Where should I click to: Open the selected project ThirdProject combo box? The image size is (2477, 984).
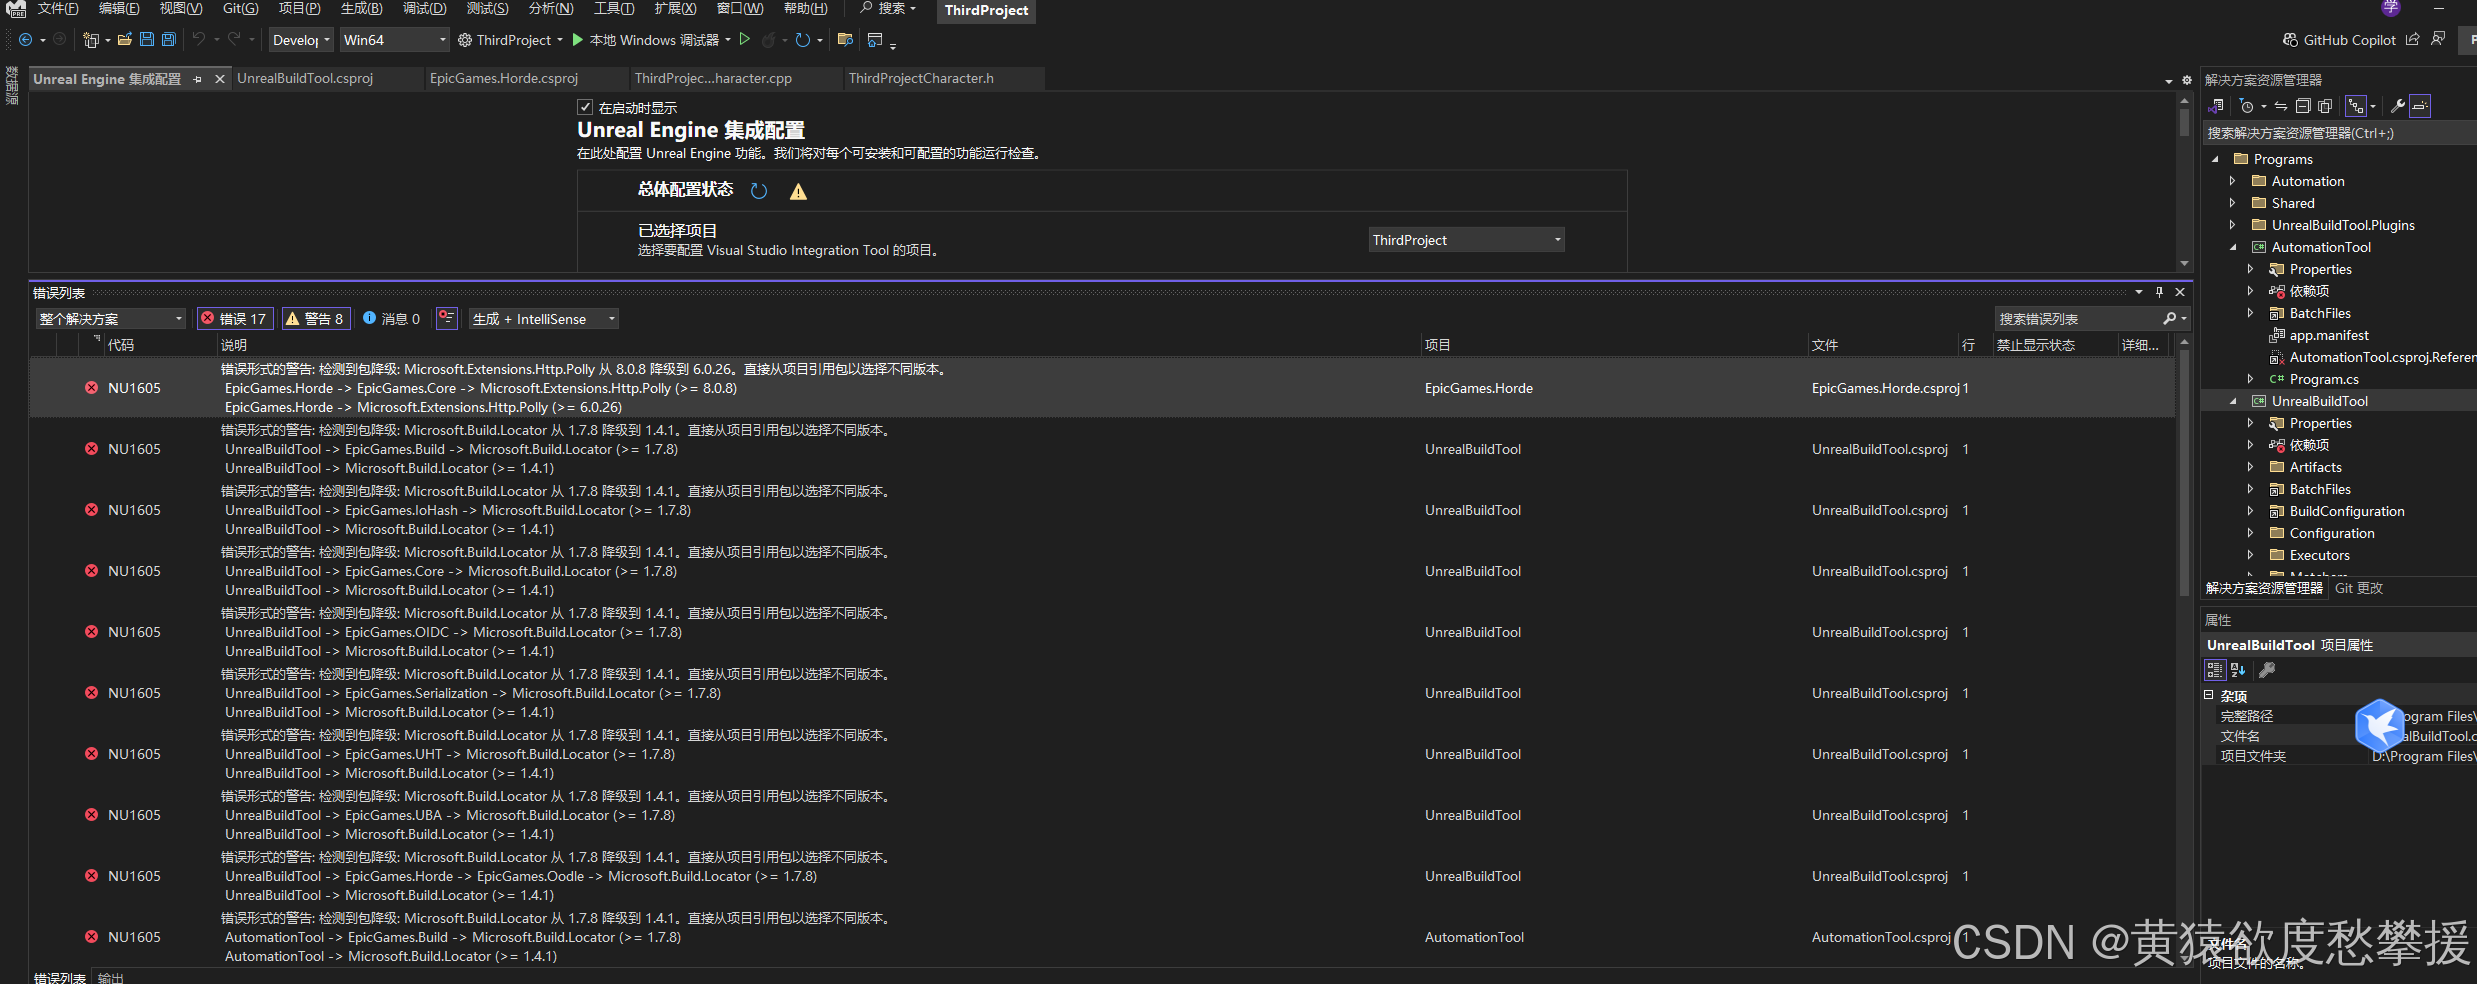tap(1466, 240)
